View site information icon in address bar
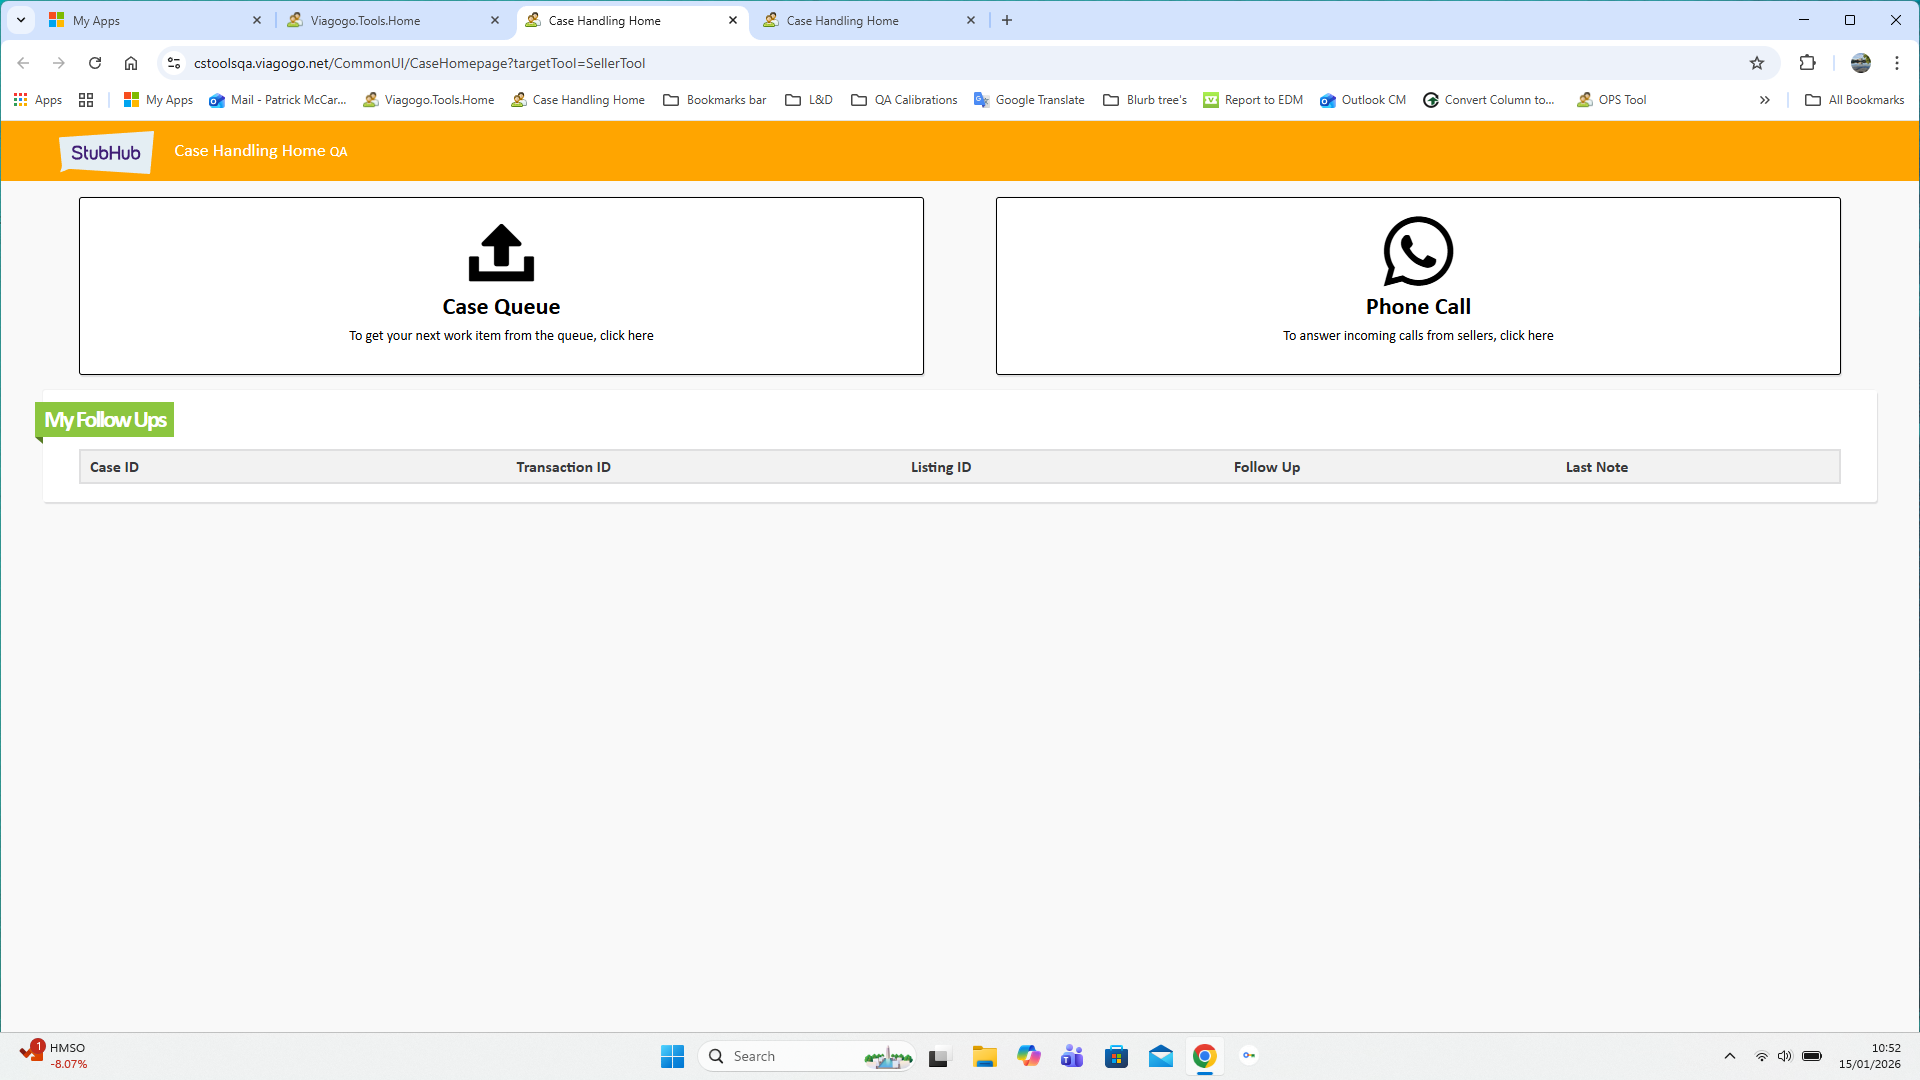The image size is (1920, 1080). 174,63
